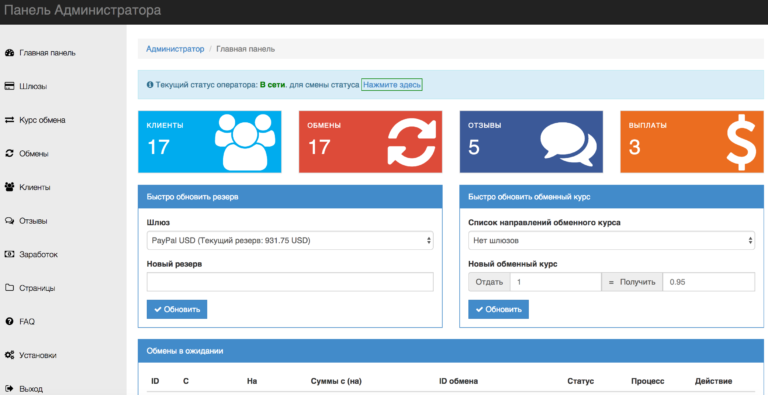Open the Шлюз PayPal USD dropdown
Image resolution: width=768 pixels, height=395 pixels.
click(x=290, y=241)
